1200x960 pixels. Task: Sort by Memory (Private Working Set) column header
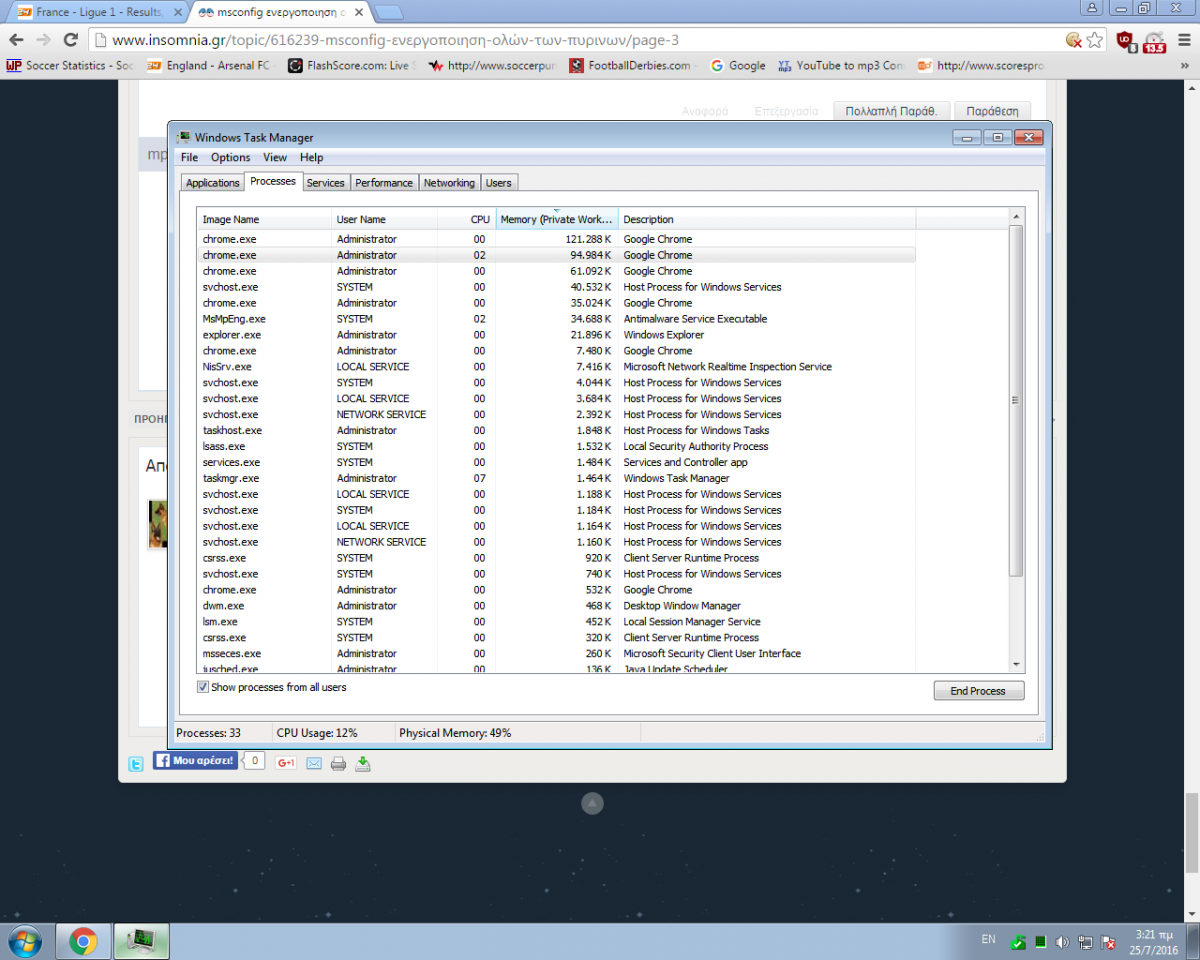(x=556, y=219)
